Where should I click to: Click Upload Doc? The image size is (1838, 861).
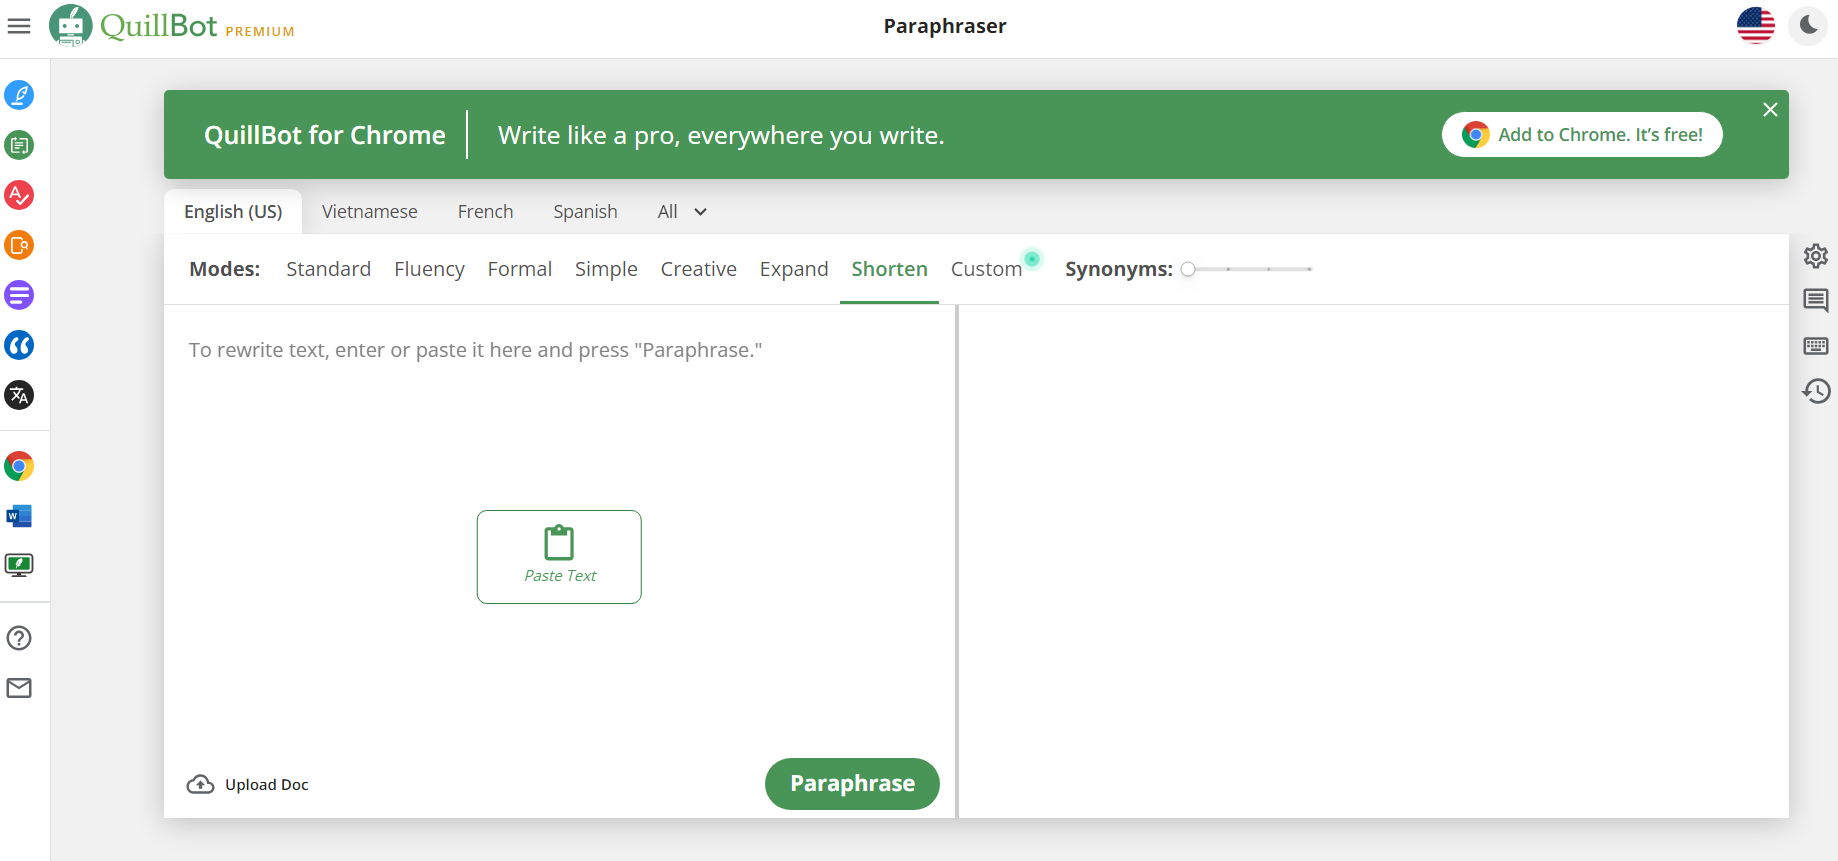[x=248, y=785]
